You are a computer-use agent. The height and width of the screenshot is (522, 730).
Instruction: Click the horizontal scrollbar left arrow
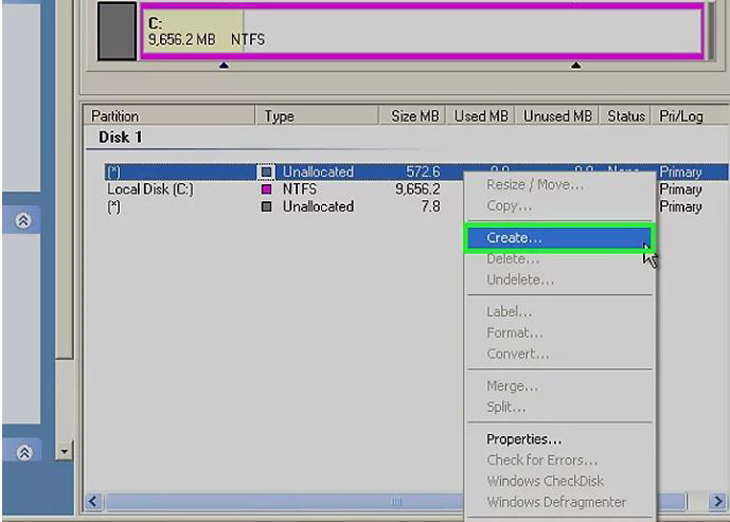click(x=93, y=502)
